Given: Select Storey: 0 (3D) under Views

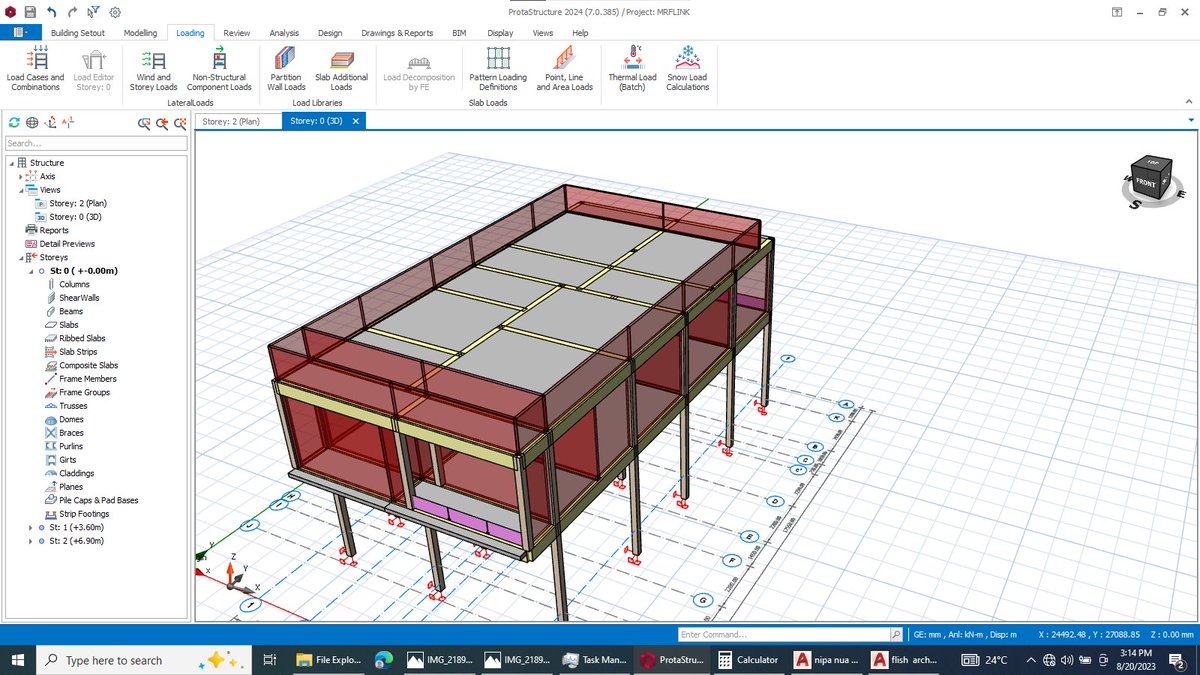Looking at the screenshot, I should pyautogui.click(x=77, y=217).
